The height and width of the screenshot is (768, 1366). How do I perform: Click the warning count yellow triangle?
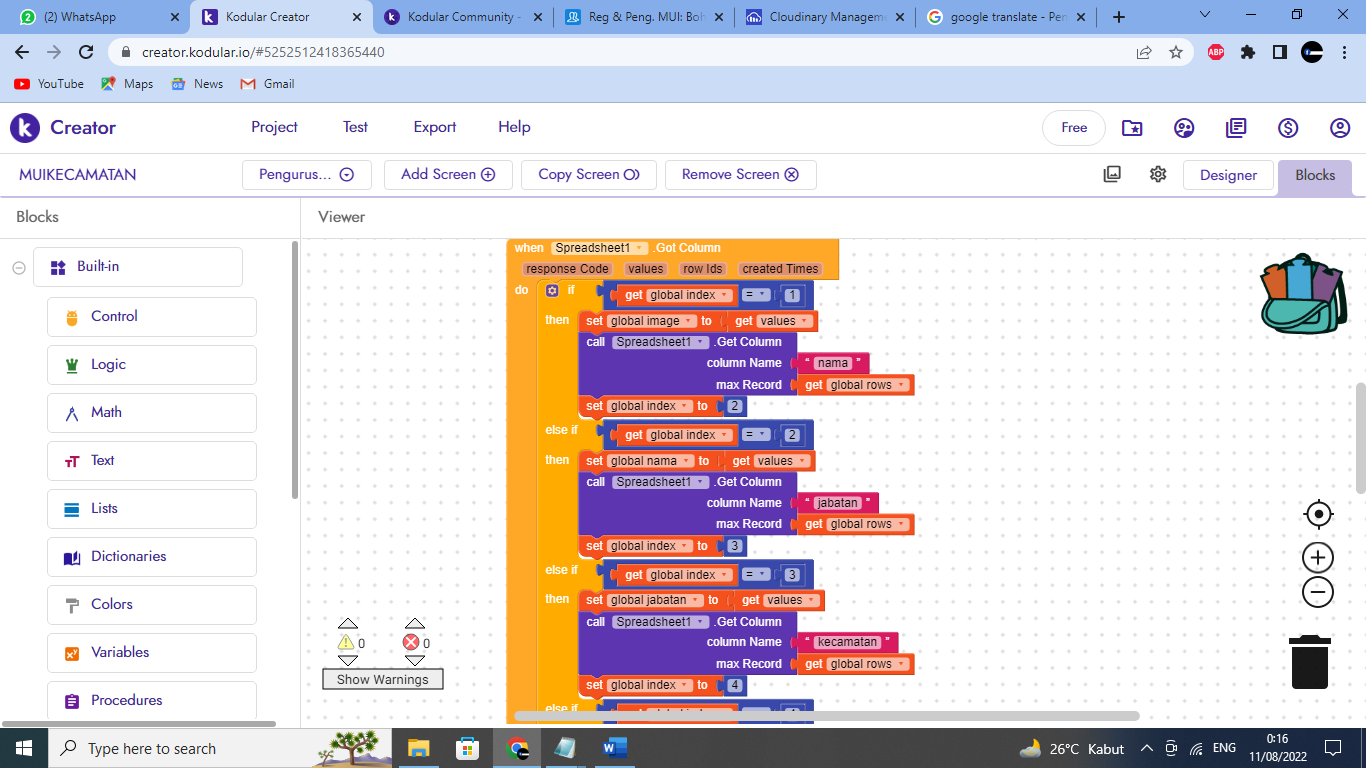[346, 643]
